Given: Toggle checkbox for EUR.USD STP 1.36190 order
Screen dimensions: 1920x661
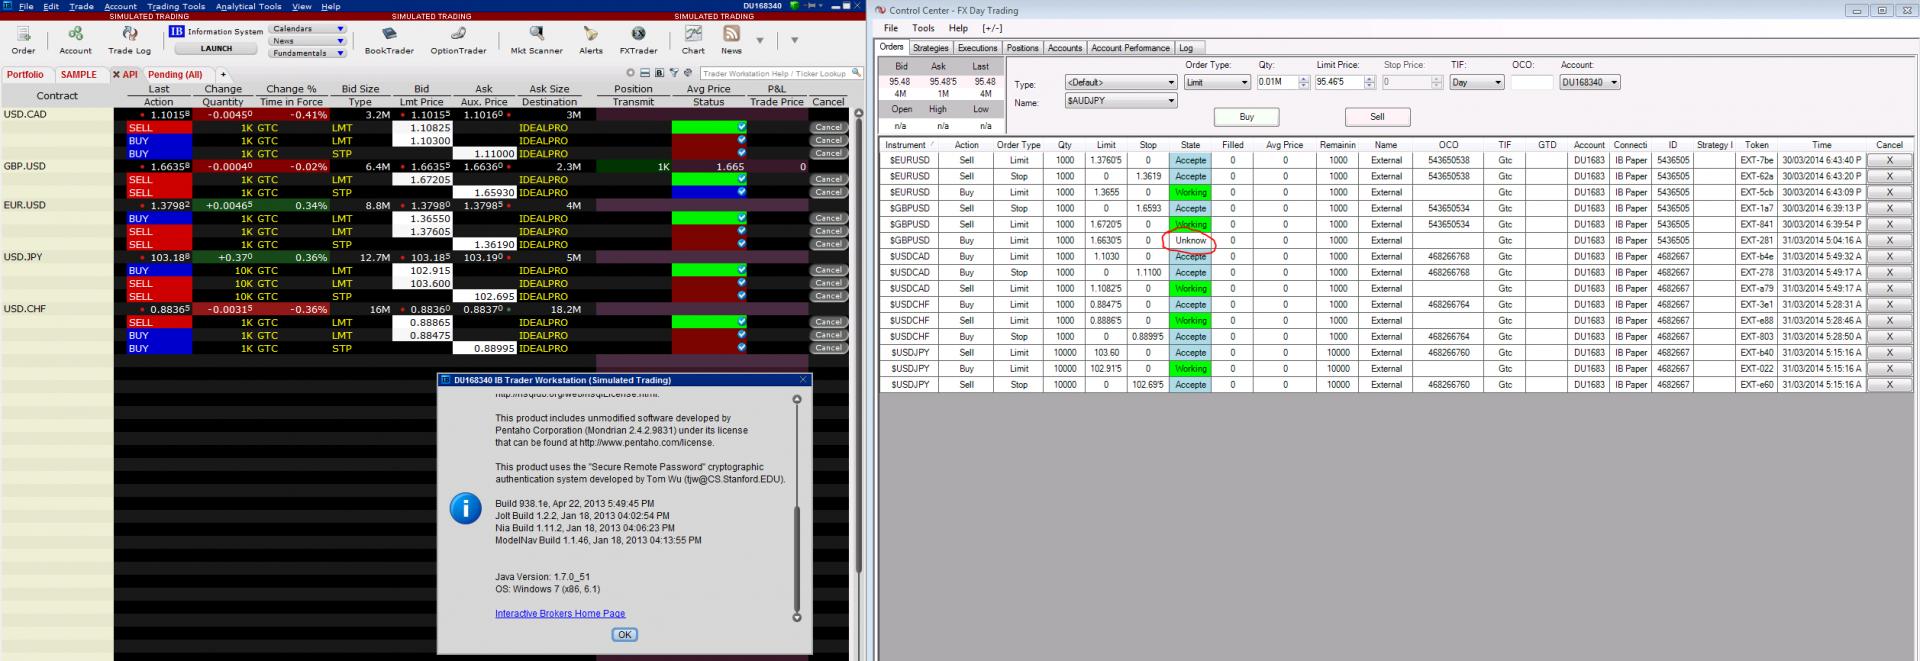Looking at the screenshot, I should [x=741, y=244].
